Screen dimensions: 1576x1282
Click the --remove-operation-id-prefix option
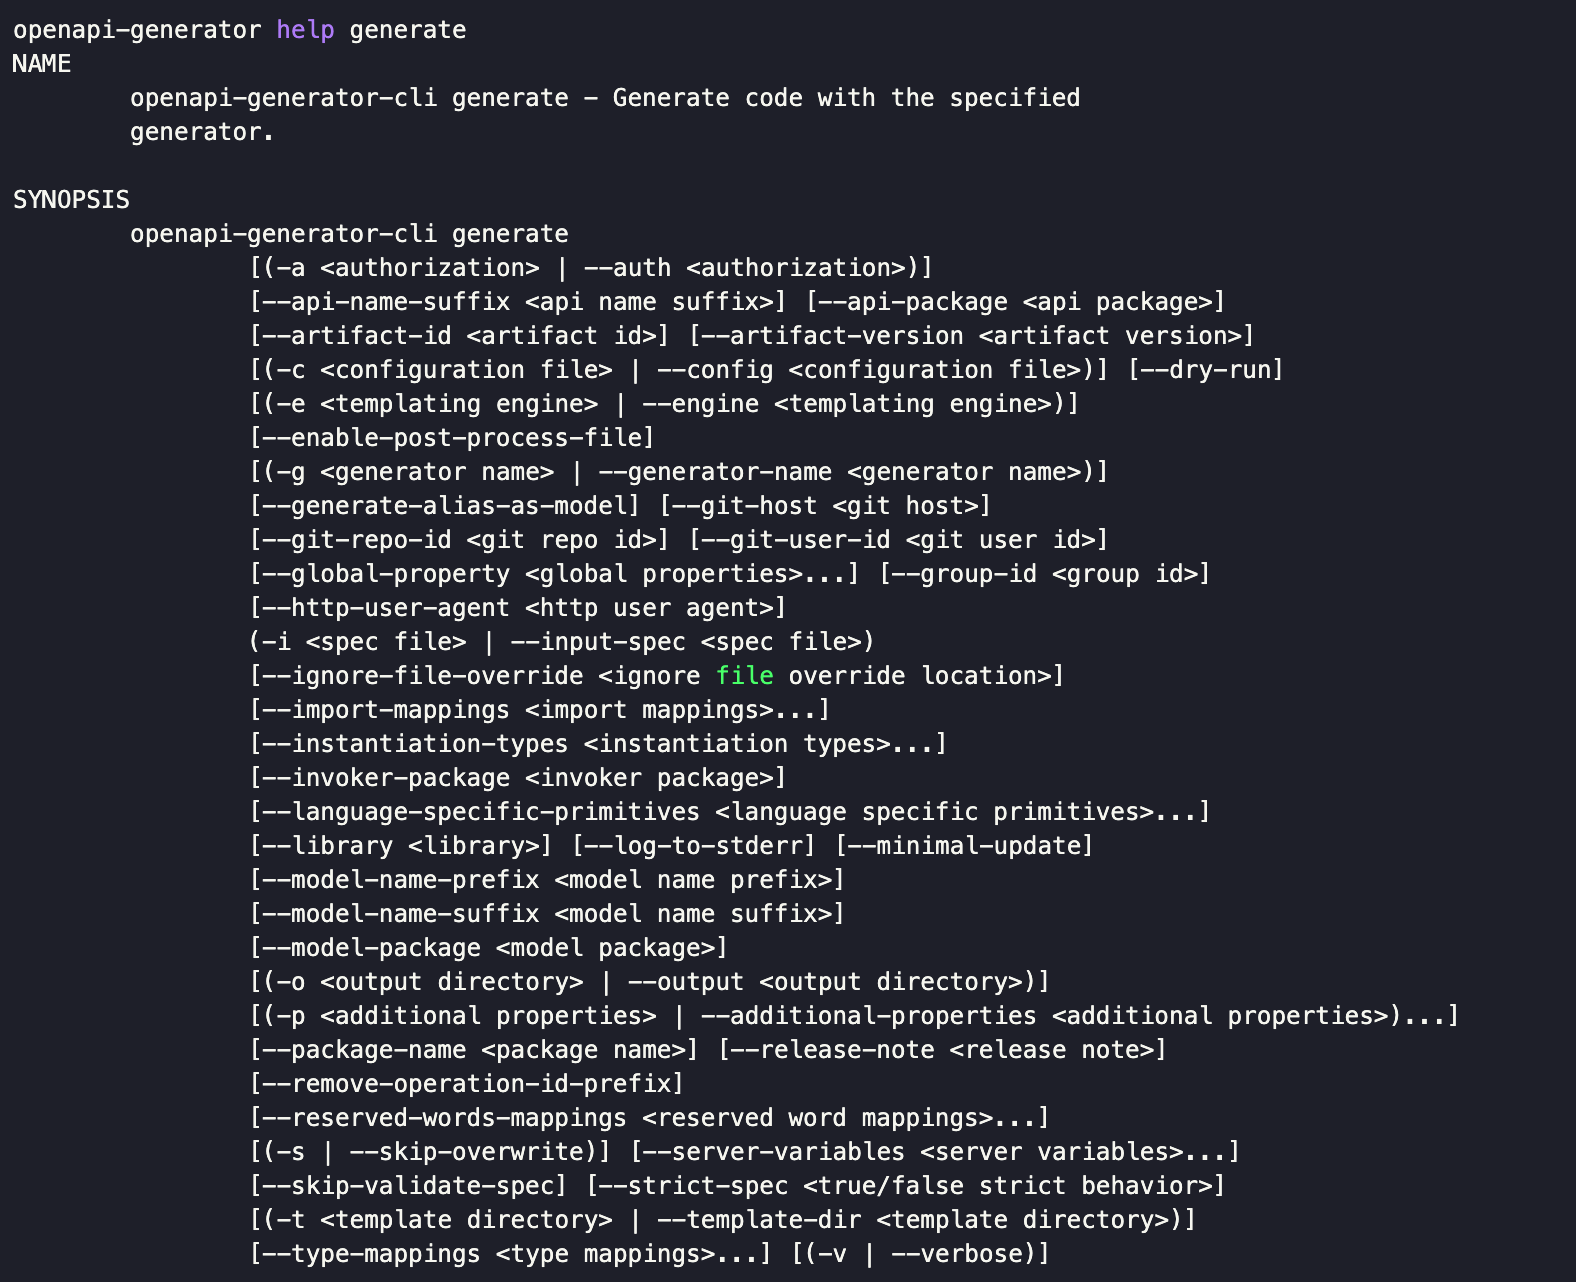(467, 1084)
